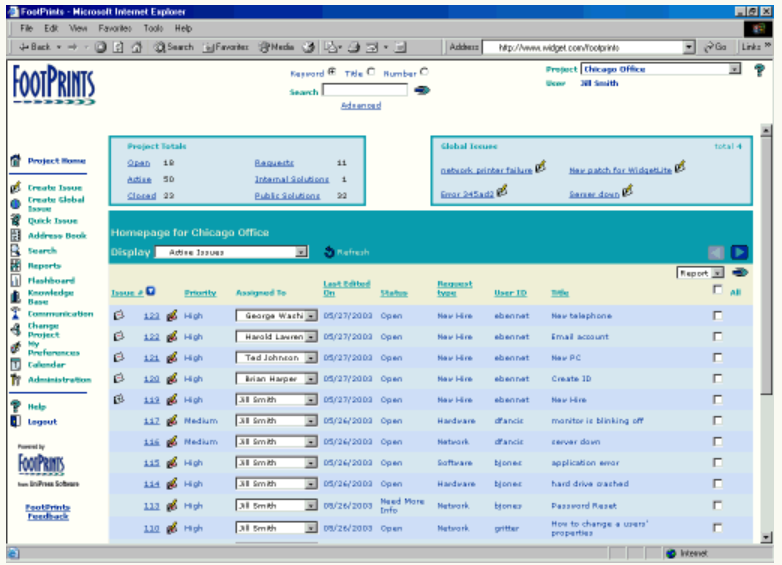Open the Address Book icon

[x=16, y=236]
